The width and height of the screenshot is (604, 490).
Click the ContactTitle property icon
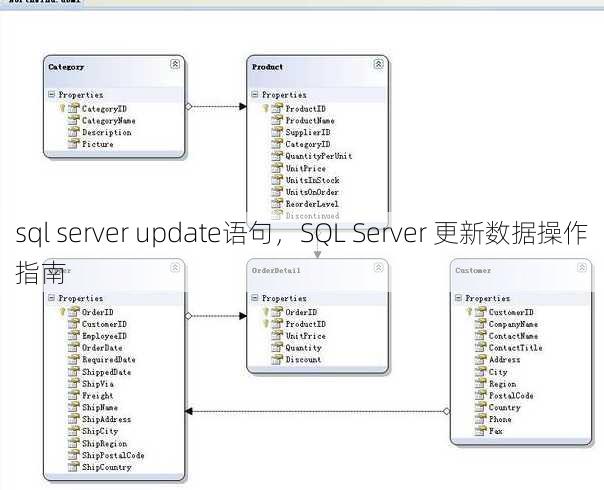(x=480, y=347)
